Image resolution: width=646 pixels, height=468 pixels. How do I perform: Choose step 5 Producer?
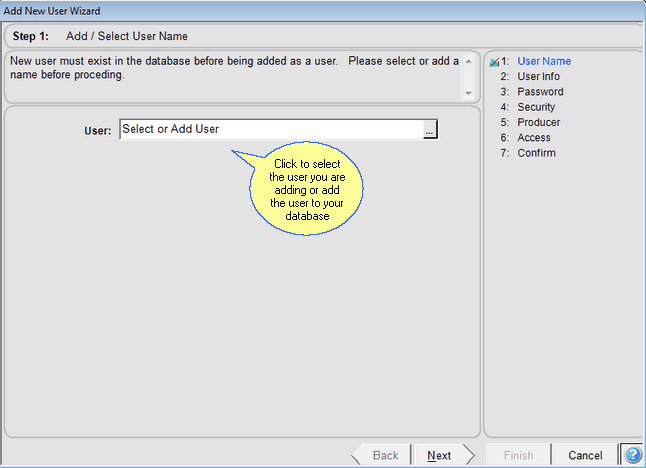pyautogui.click(x=530, y=122)
